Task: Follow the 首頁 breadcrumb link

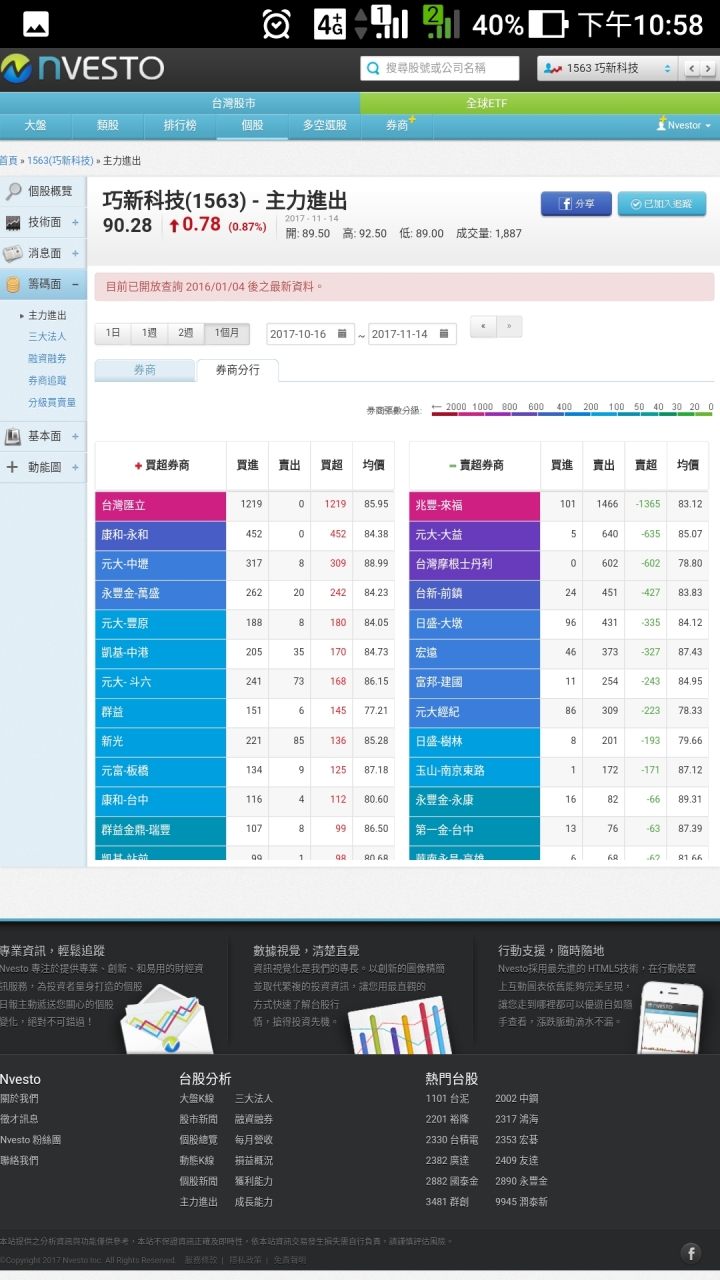Action: point(9,160)
